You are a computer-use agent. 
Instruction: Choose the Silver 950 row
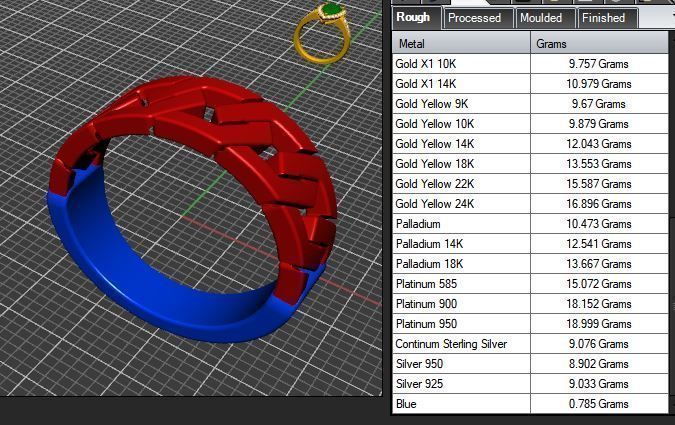(530, 364)
